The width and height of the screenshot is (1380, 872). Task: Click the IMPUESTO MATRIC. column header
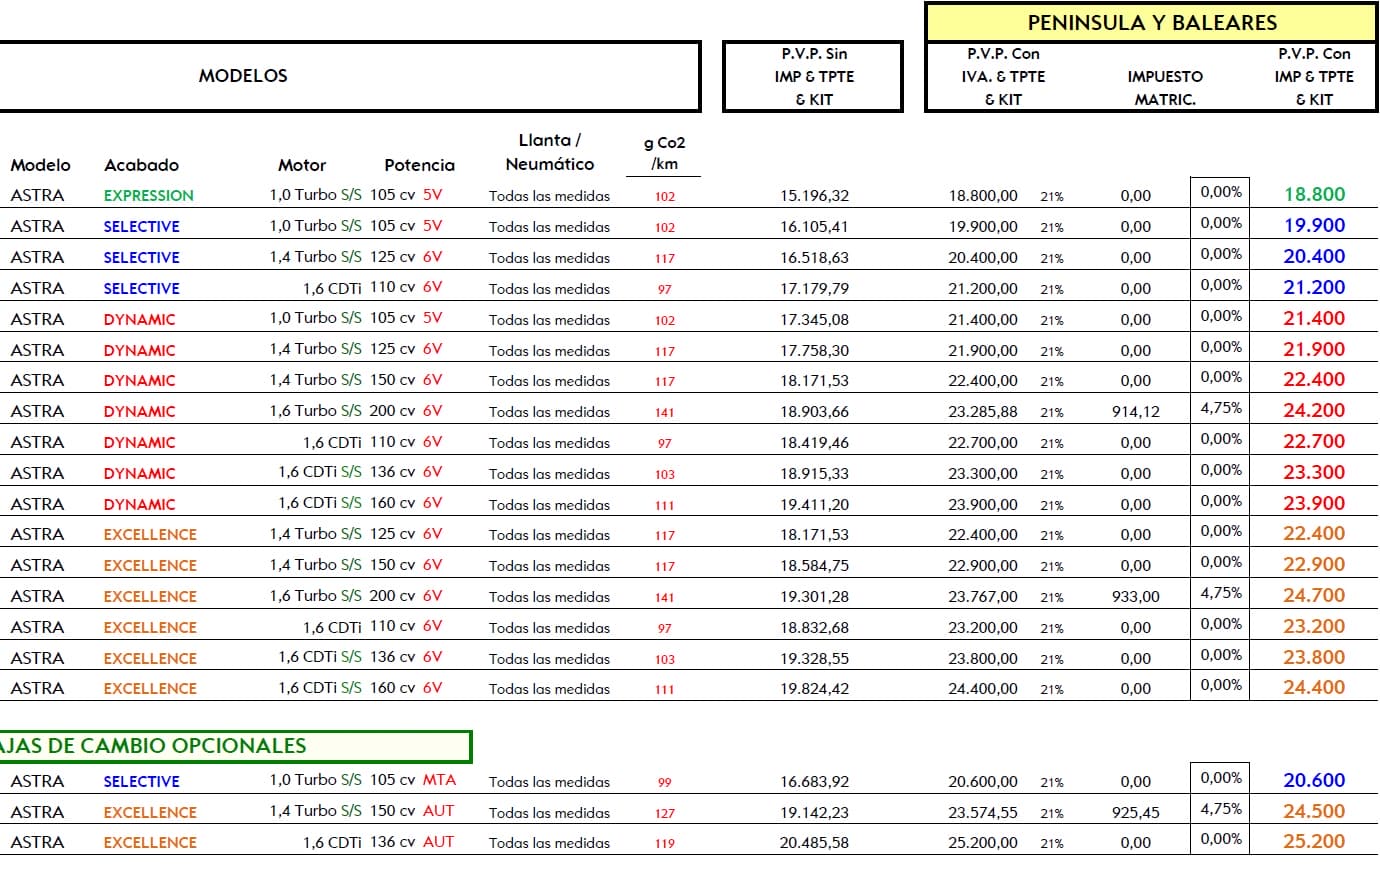(1165, 88)
